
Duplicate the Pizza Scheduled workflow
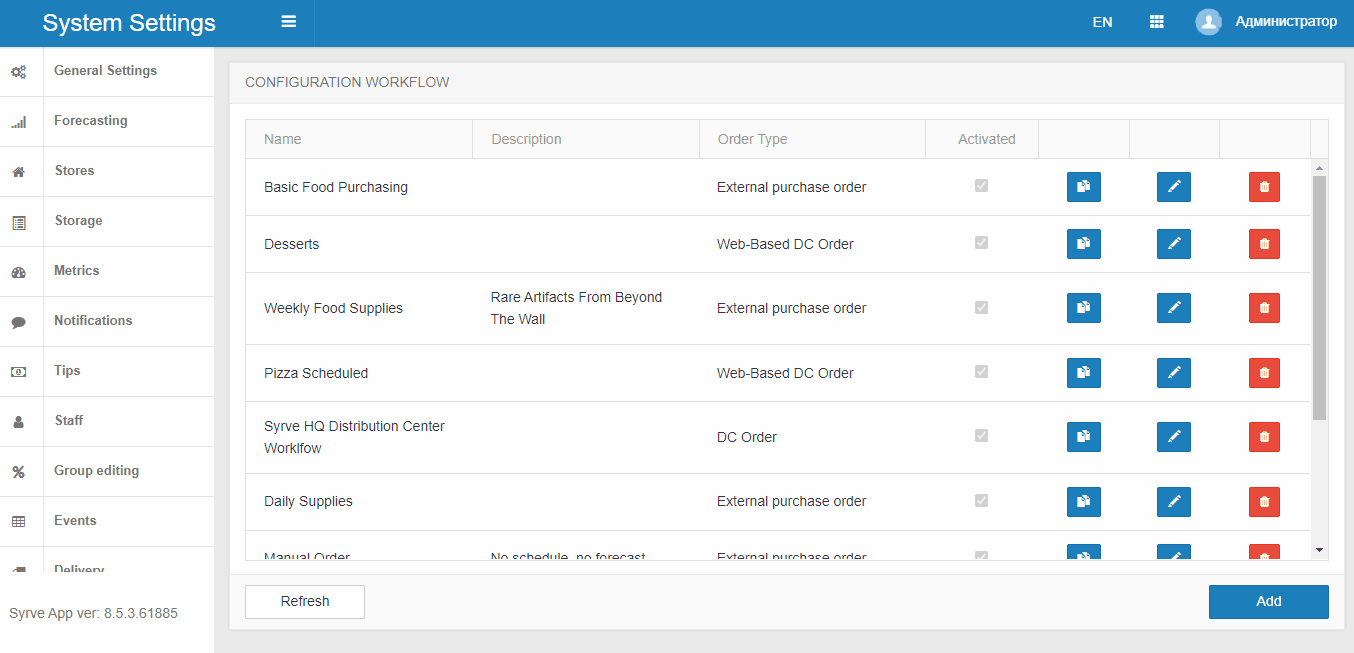point(1083,373)
